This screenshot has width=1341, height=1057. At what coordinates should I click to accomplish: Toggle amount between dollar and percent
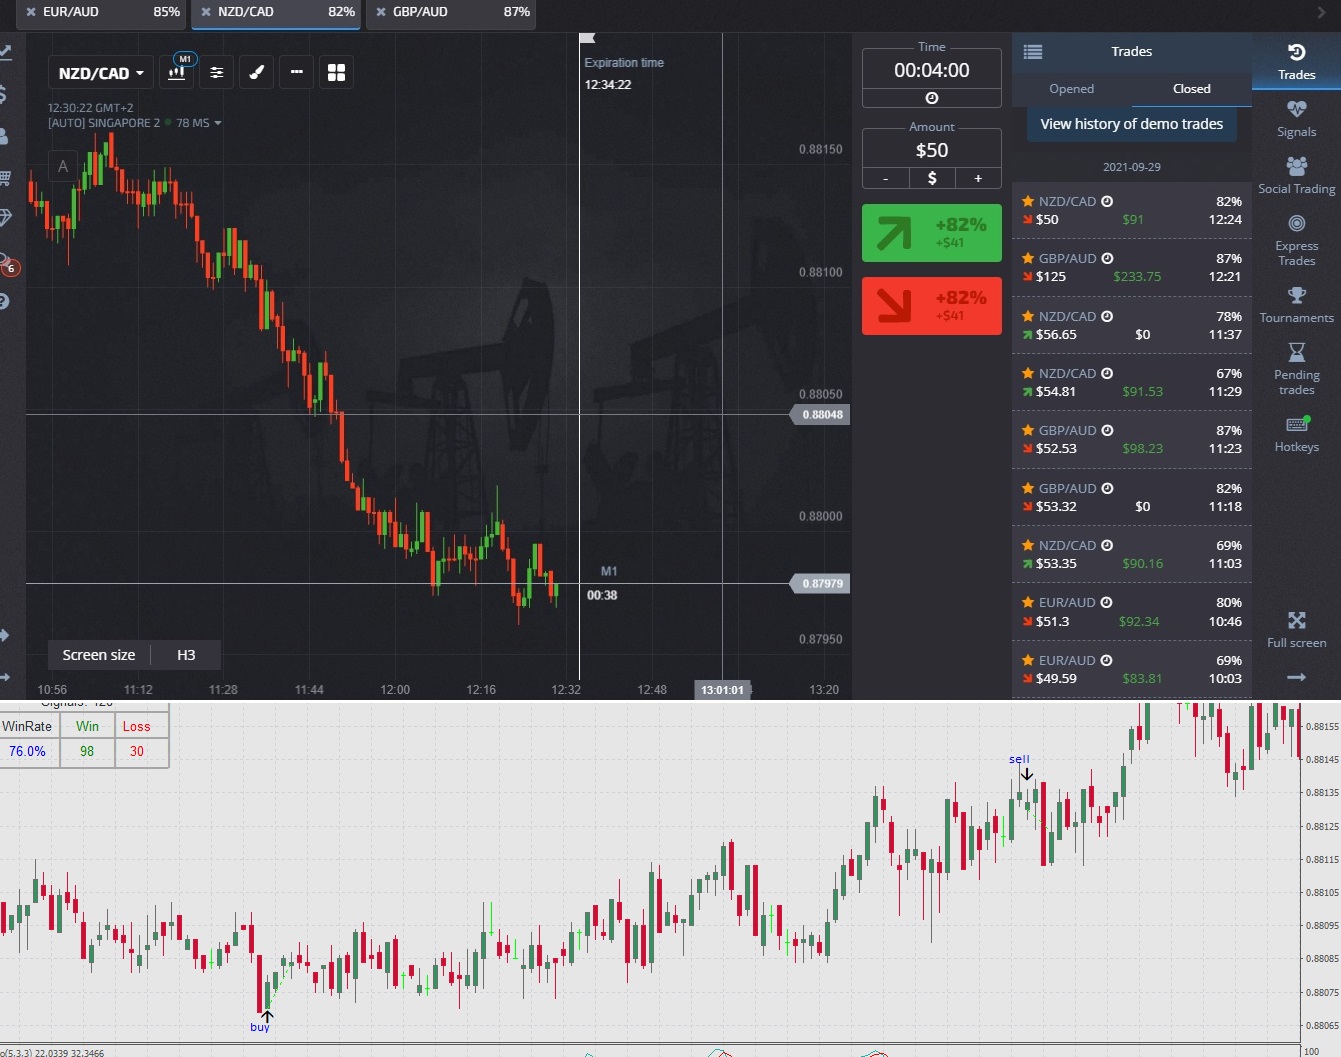pos(932,178)
